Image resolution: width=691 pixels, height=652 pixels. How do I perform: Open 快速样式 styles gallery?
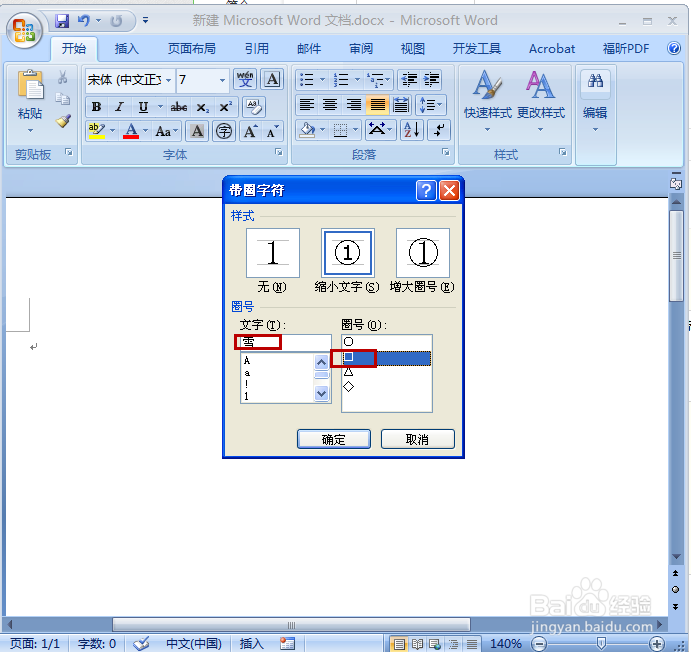487,100
